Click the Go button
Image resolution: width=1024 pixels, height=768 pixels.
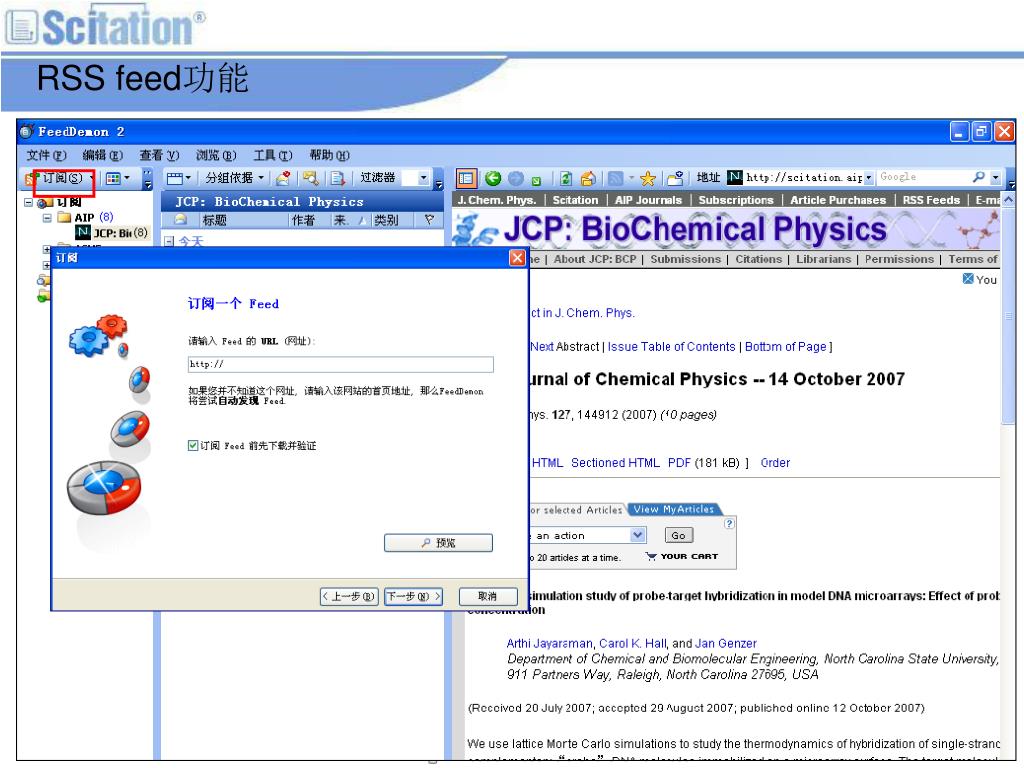pyautogui.click(x=679, y=536)
